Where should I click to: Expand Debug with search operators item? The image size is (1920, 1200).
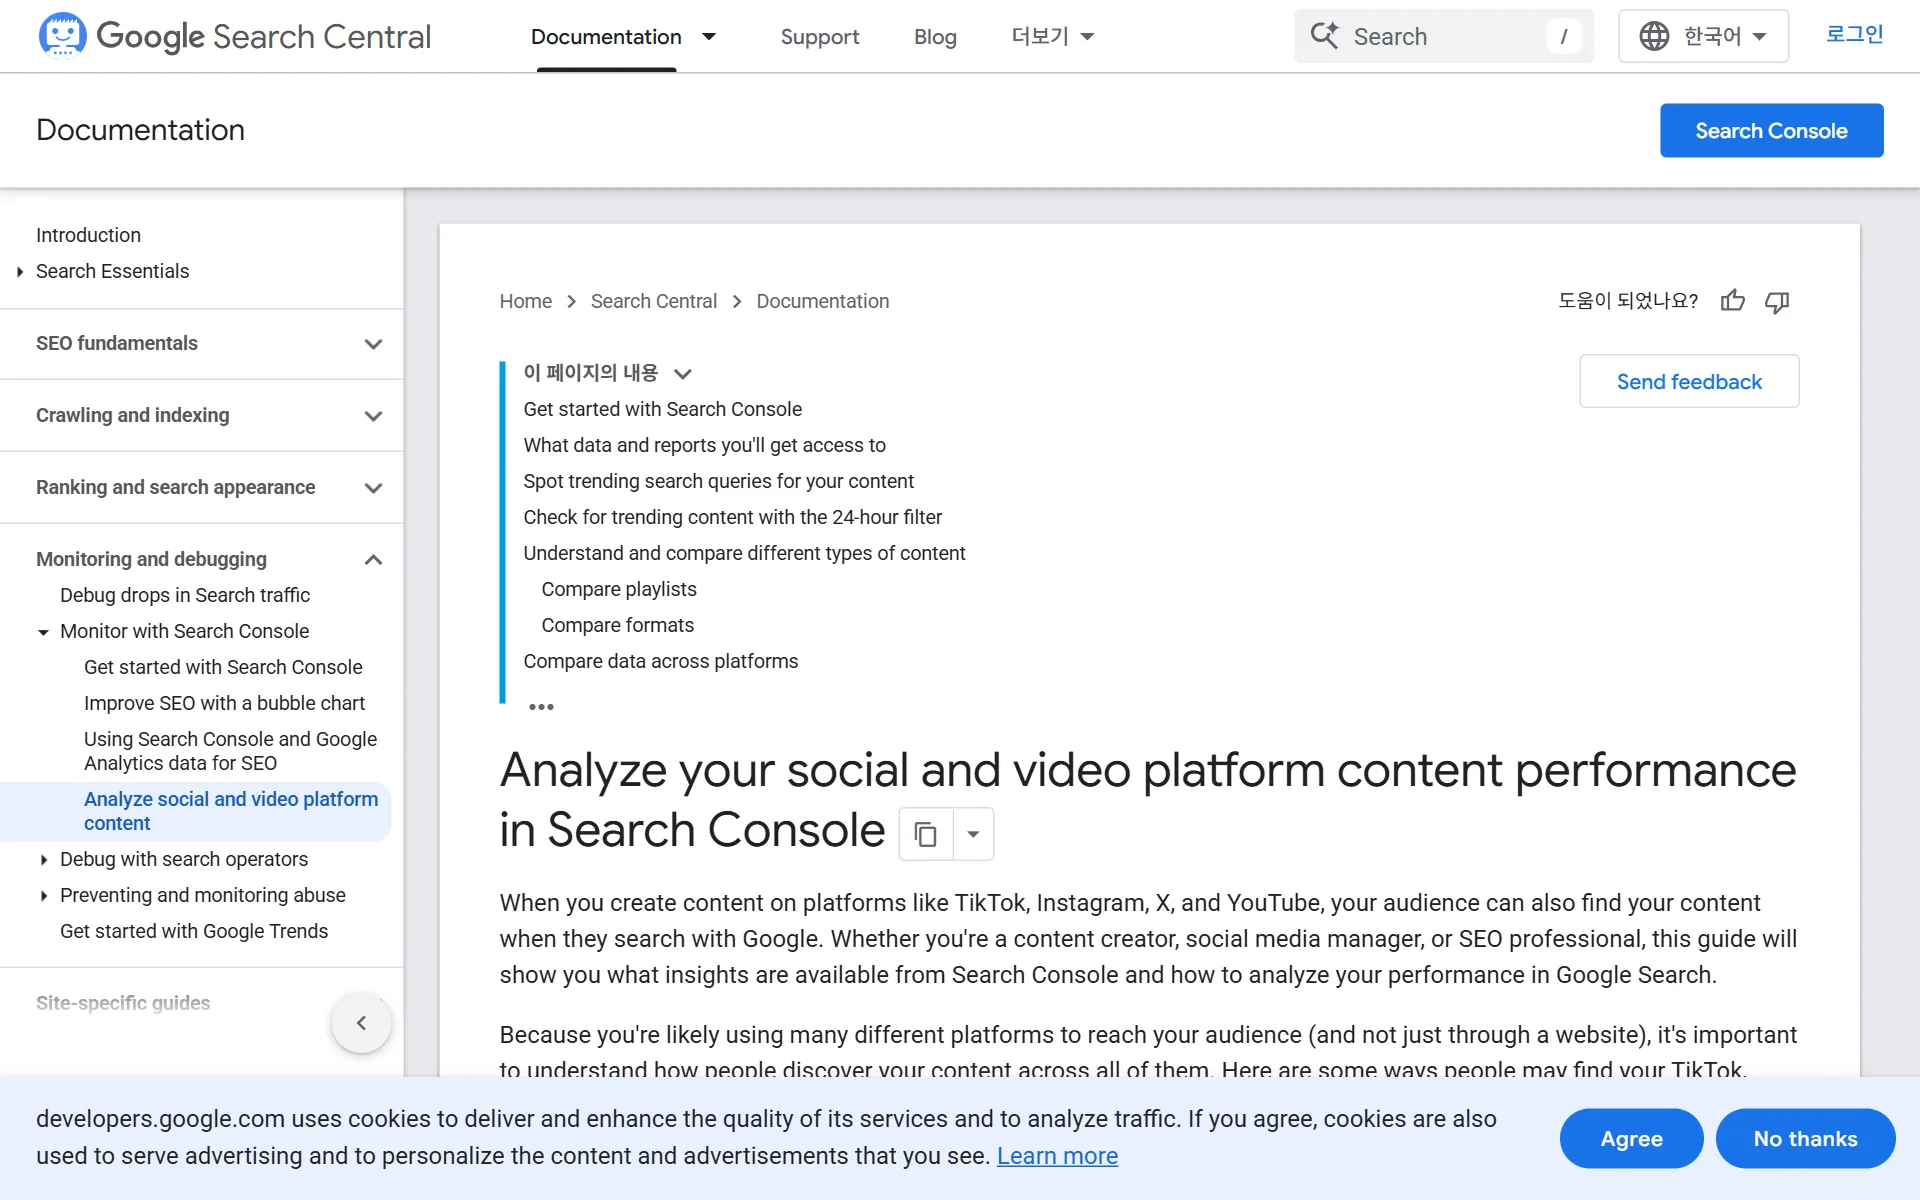[x=43, y=859]
